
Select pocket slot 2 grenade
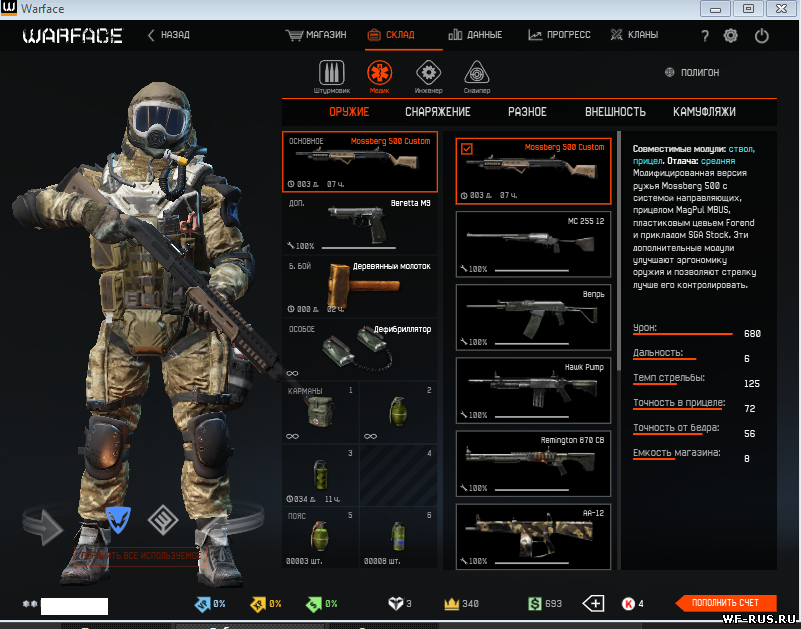398,412
